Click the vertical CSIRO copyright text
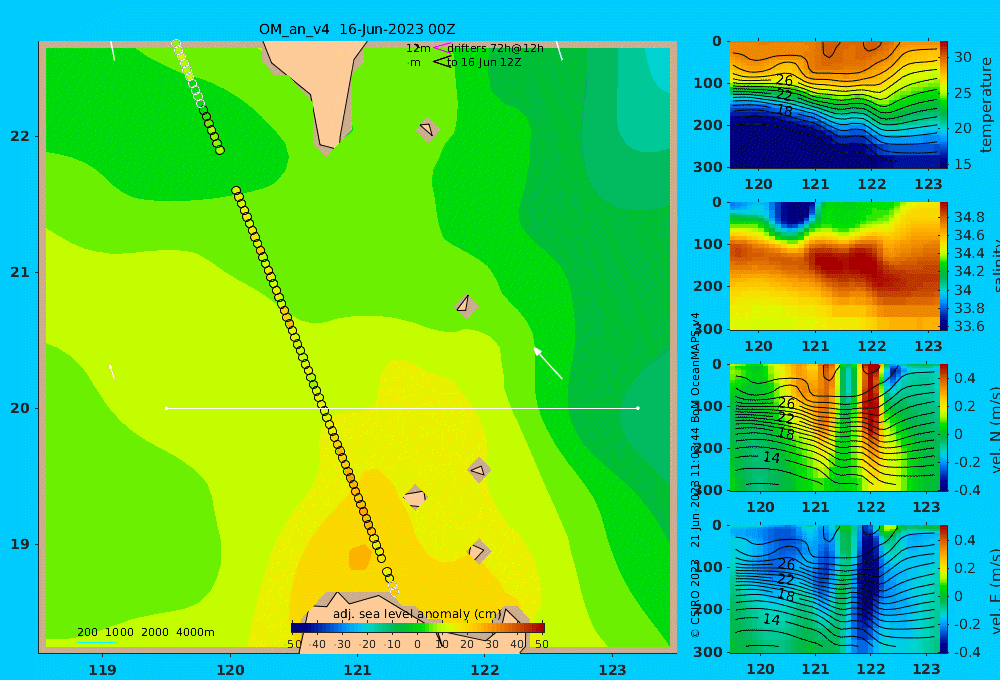The image size is (1000, 680). tap(695, 475)
